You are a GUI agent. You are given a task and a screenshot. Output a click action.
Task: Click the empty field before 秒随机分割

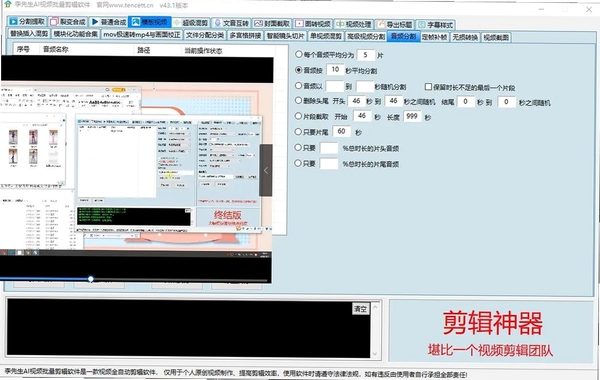[365, 86]
